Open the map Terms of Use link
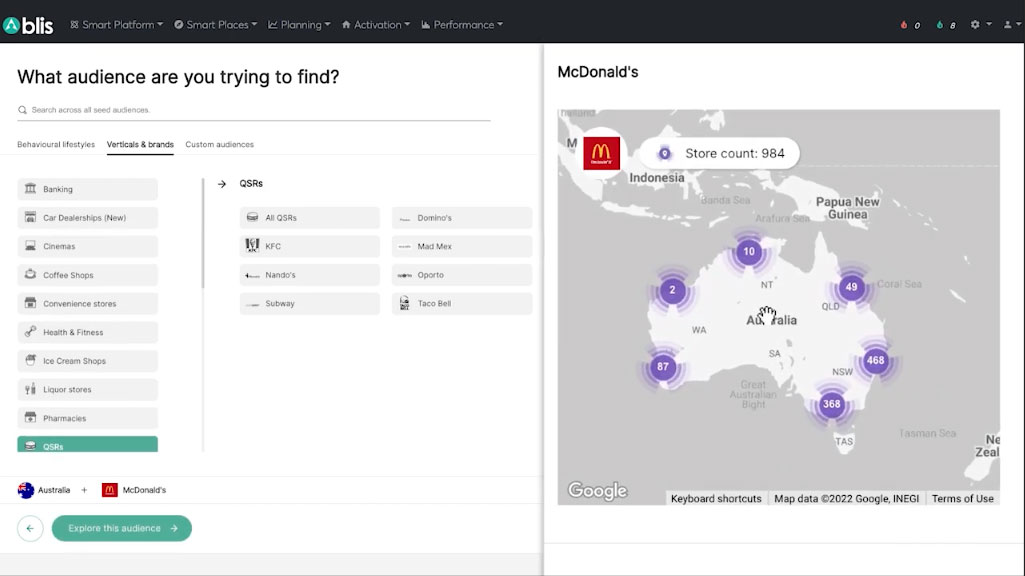Screen dimensions: 1025x576 [962, 498]
